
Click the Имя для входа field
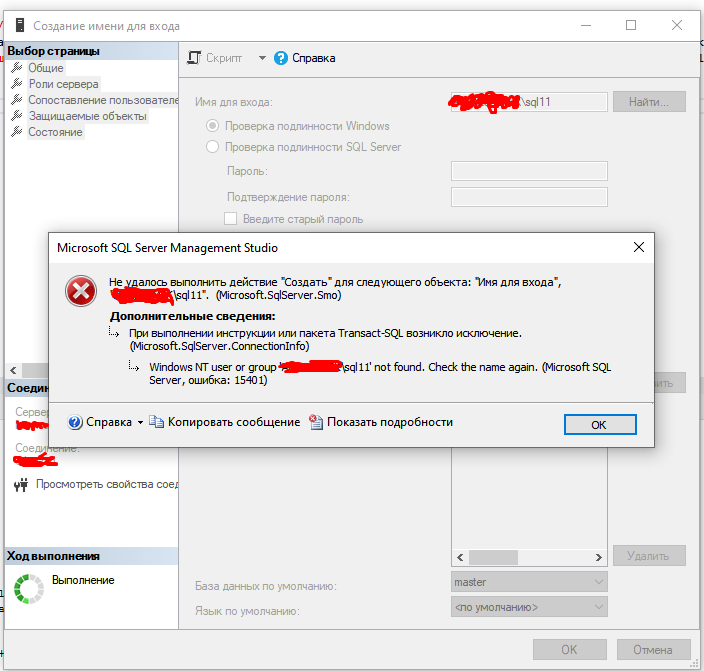[529, 102]
